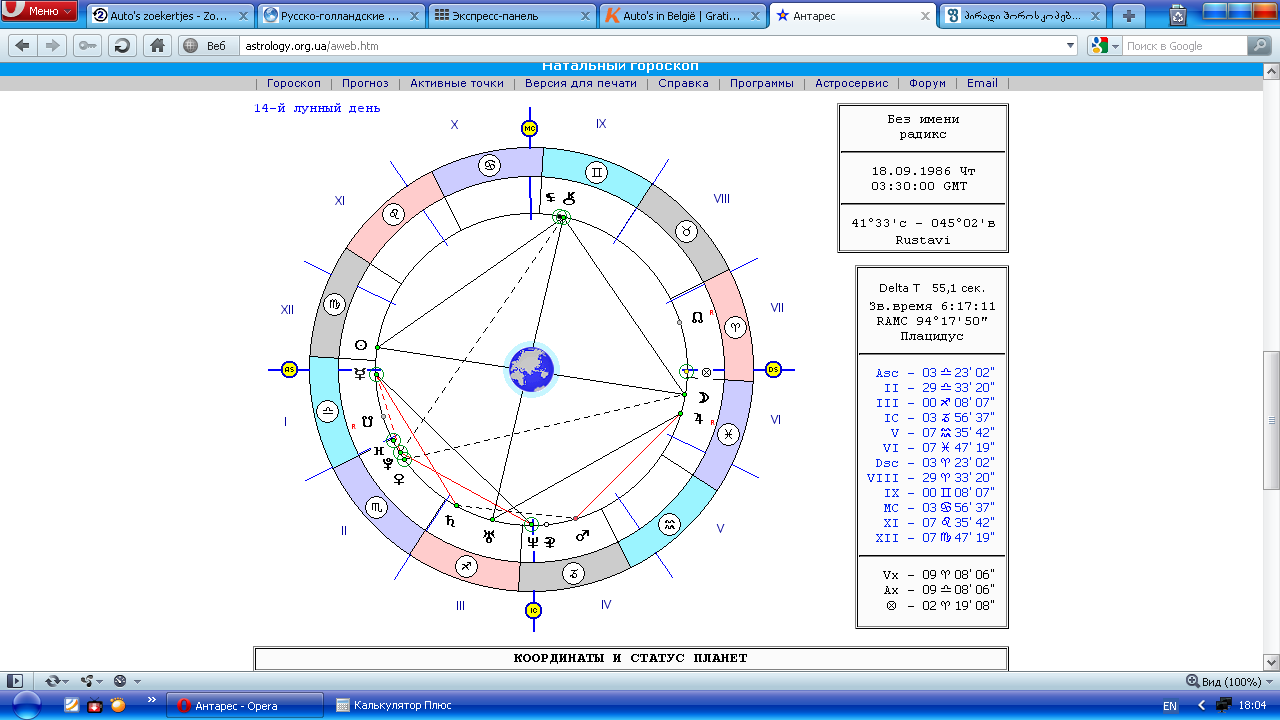Image resolution: width=1280 pixels, height=720 pixels.
Task: Go forward to the next page
Action: pyautogui.click(x=52, y=46)
